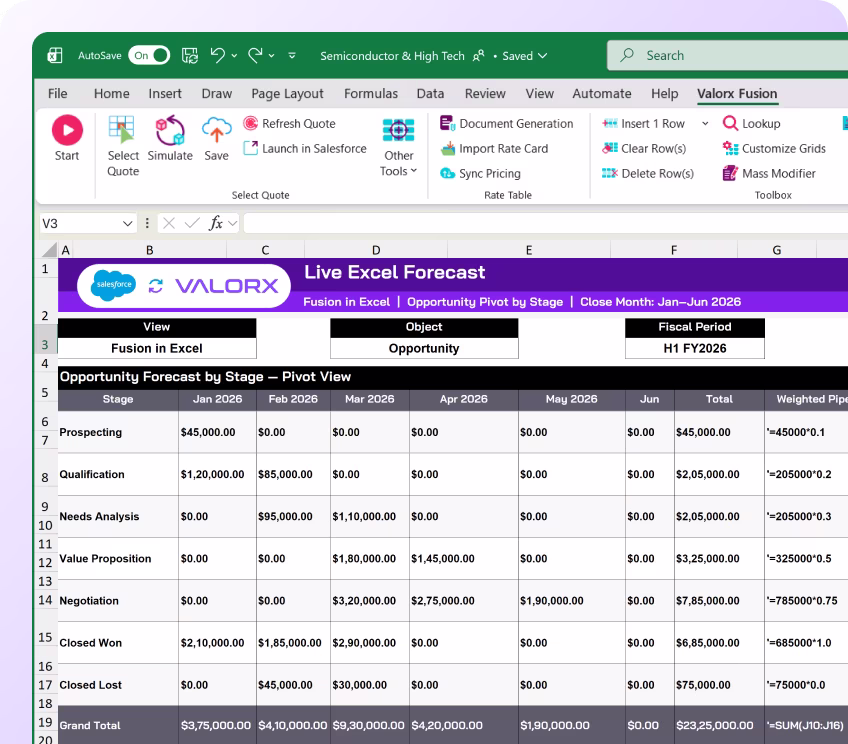This screenshot has height=744, width=848.
Task: Click the formula bar confirm checkmark icon
Action: [x=192, y=223]
